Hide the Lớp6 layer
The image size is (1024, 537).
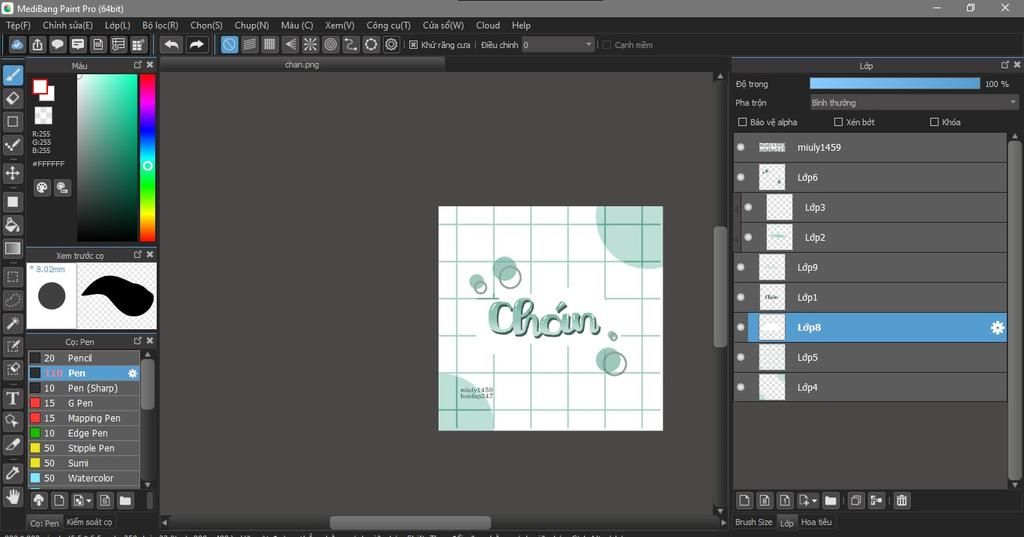(741, 177)
